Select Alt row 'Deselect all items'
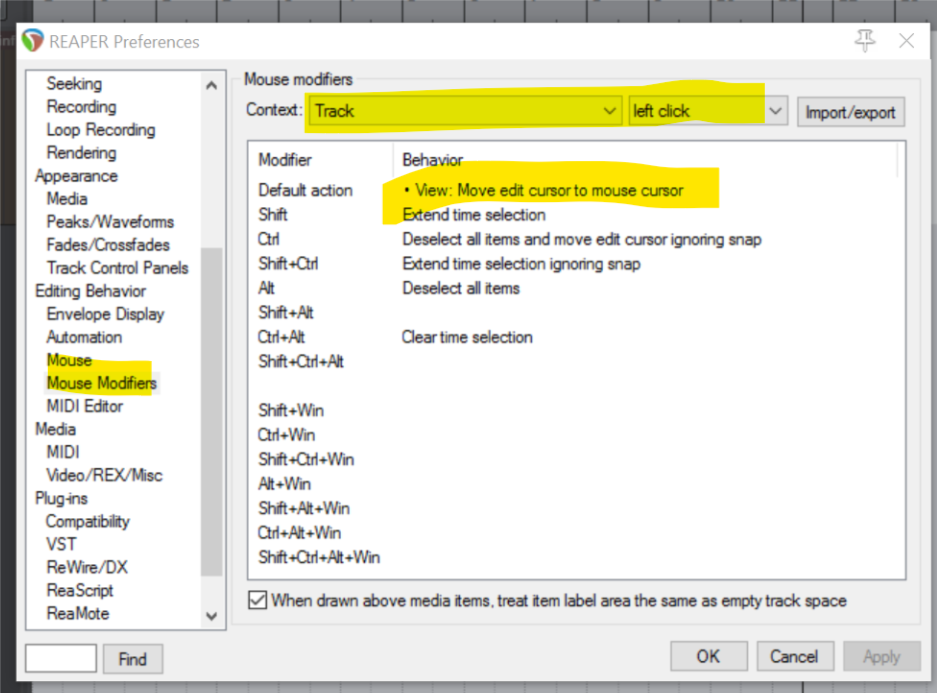Viewport: 937px width, 693px height. coord(461,288)
